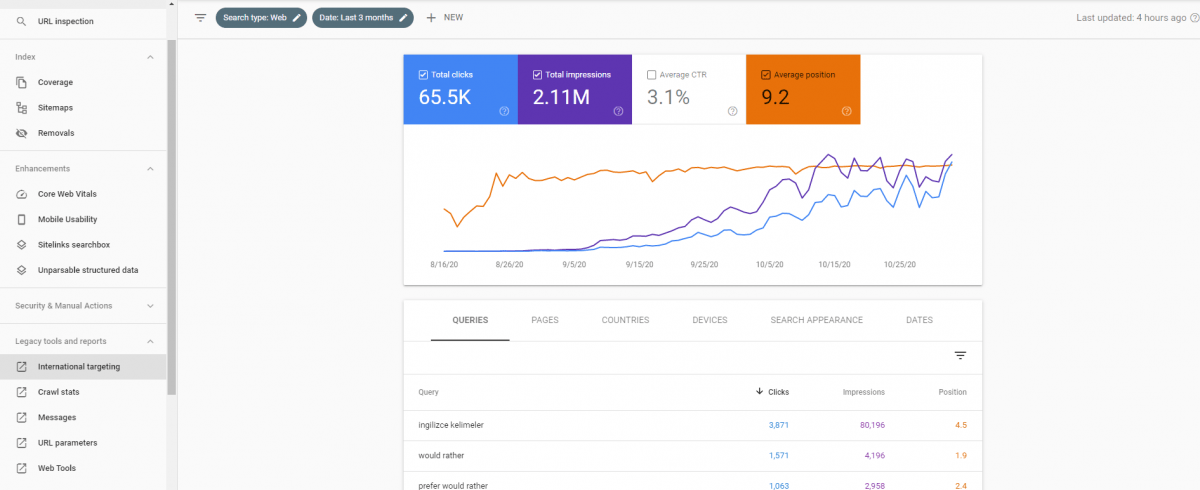Click the 10/5/20 date on chart axis
Viewport: 1200px width, 490px height.
[769, 265]
